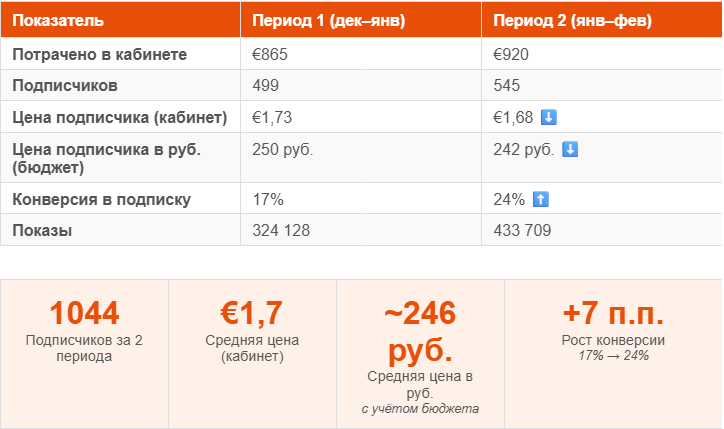Screen dimensions: 724x429
Task: Click the €920 cell
Action: click(x=510, y=55)
